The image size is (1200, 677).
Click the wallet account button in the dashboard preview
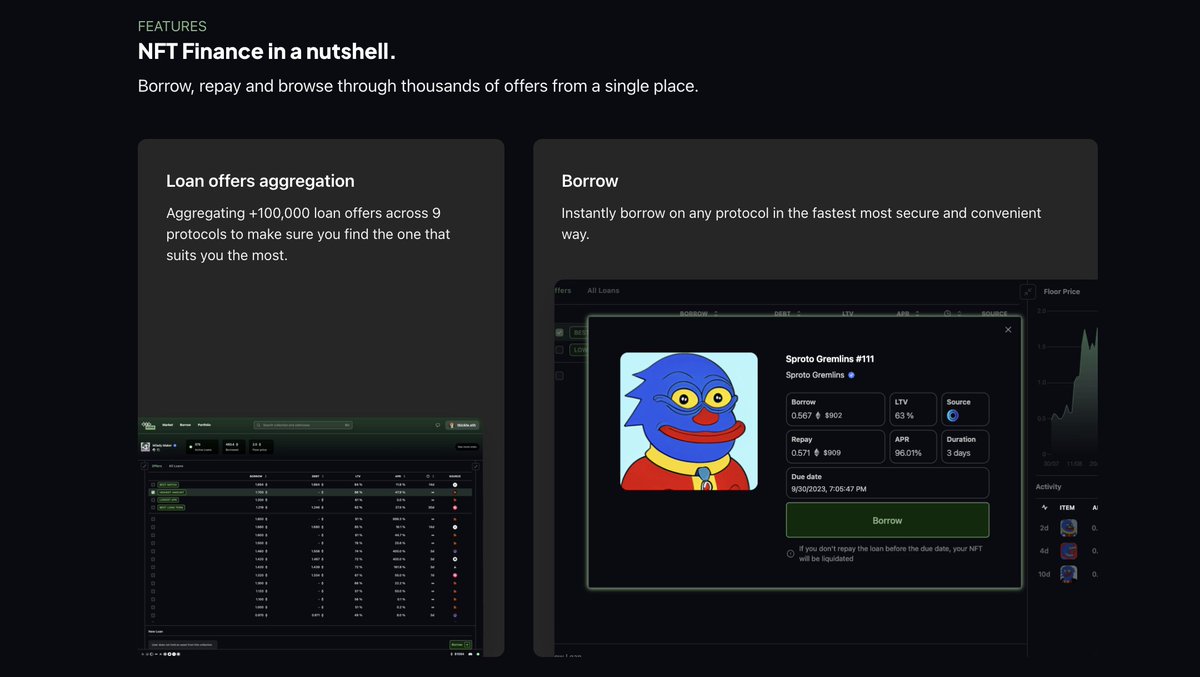[462, 425]
